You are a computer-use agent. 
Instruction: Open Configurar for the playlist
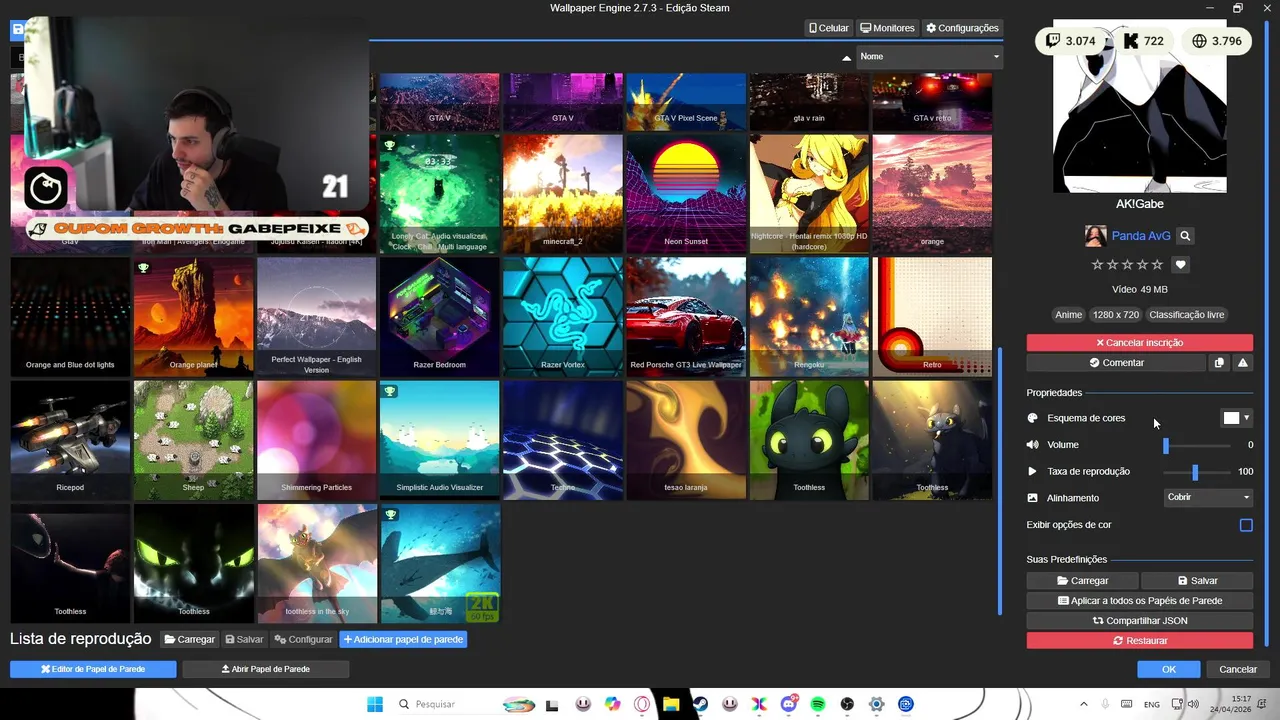(x=304, y=639)
